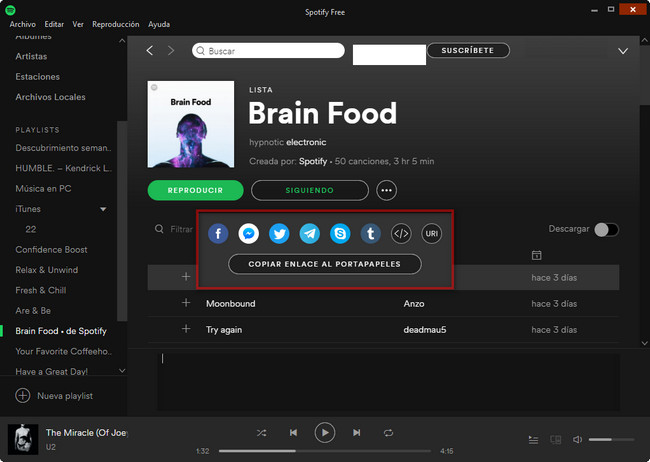Viewport: 650px width, 462px height.
Task: Click the U2 now-playing album thumbnail
Action: (x=23, y=439)
